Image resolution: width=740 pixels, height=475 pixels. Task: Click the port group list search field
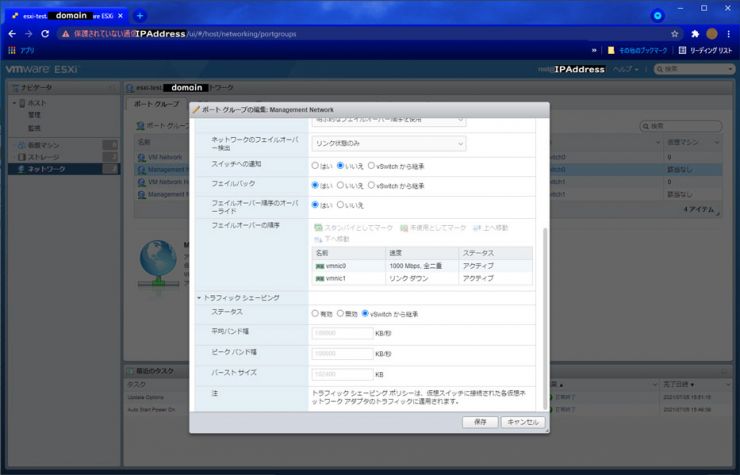click(681, 126)
